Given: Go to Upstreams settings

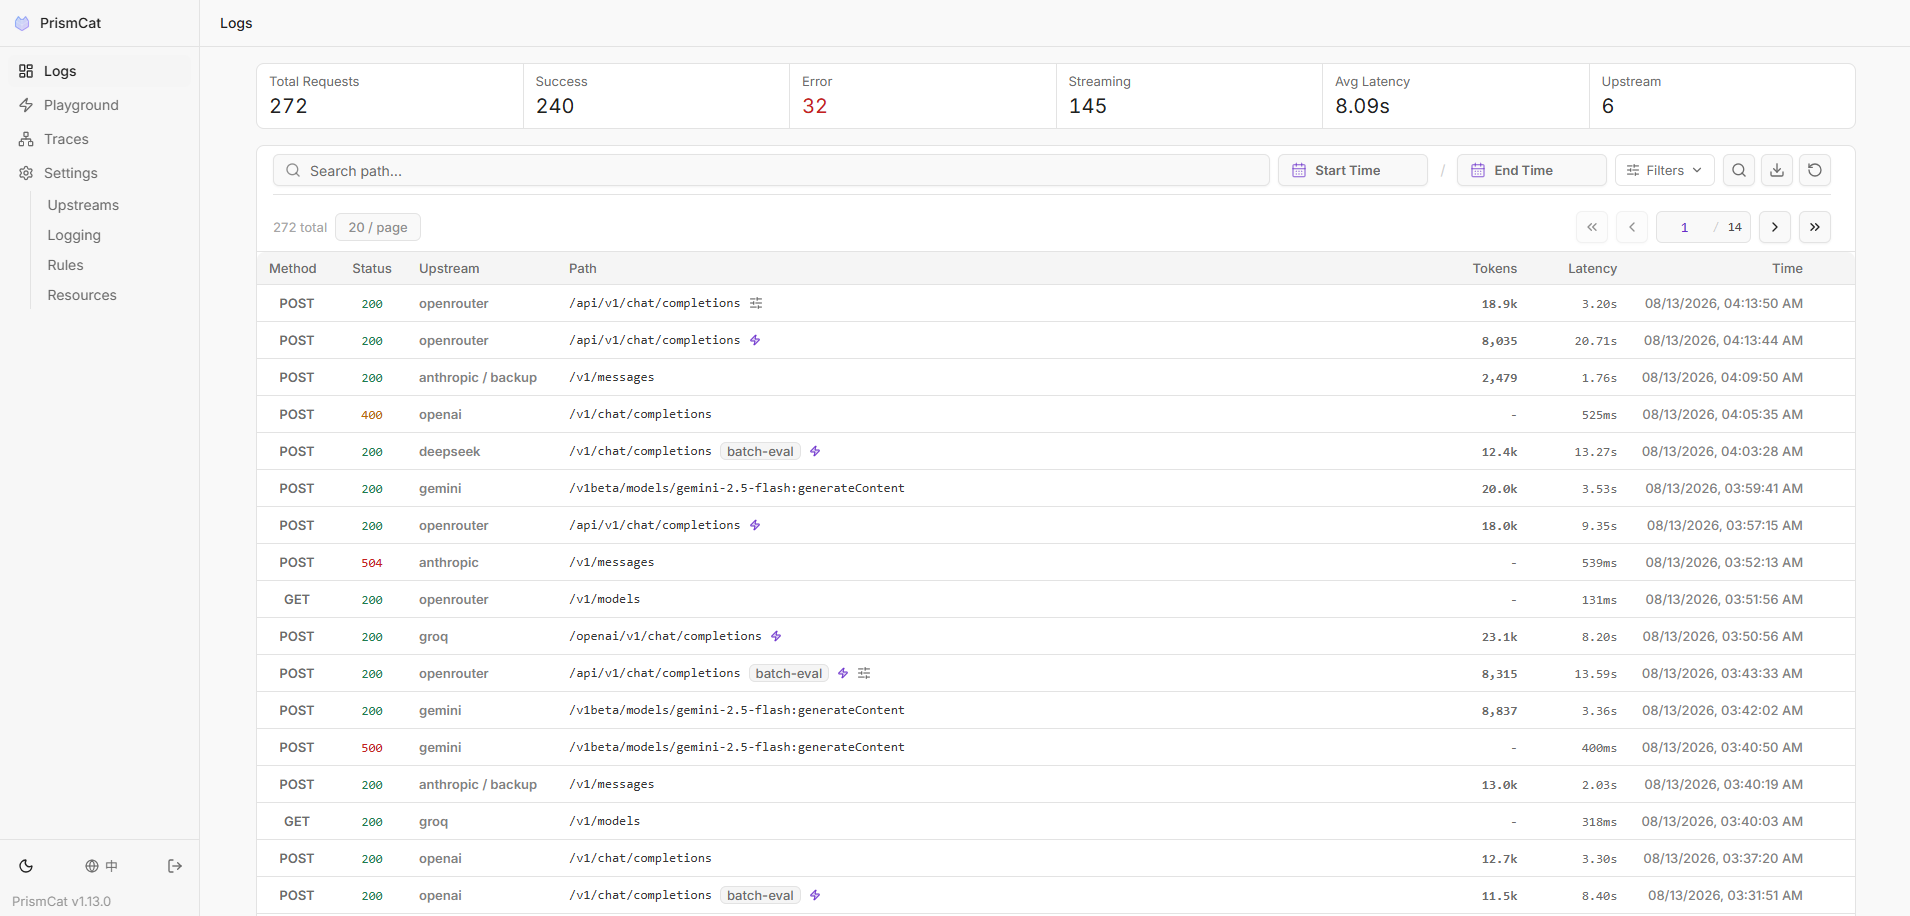Looking at the screenshot, I should 83,205.
